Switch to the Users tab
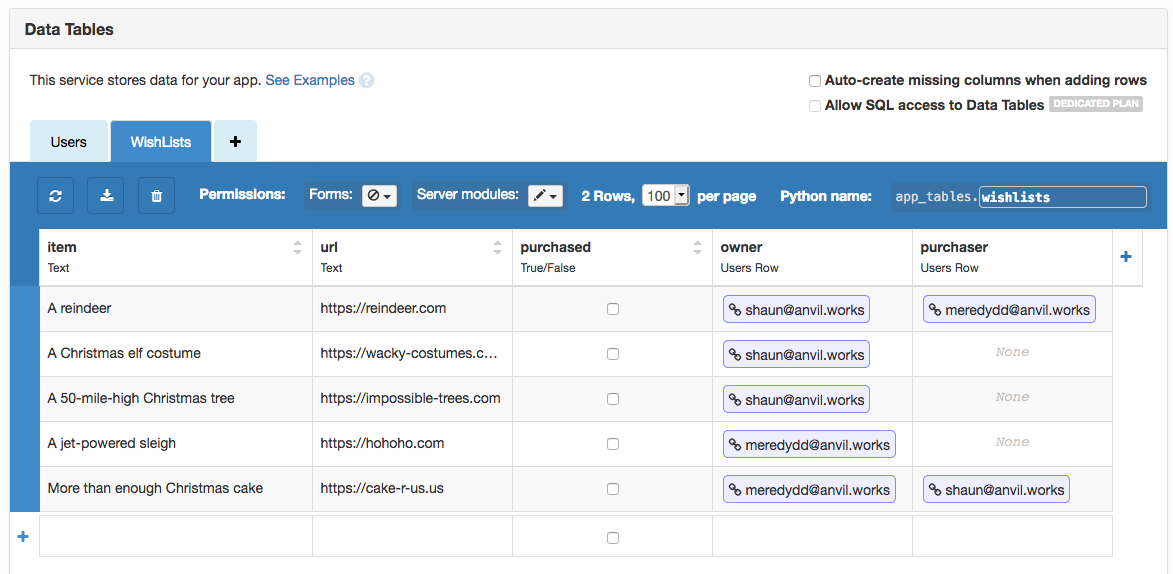The width and height of the screenshot is (1173, 574). pos(68,142)
